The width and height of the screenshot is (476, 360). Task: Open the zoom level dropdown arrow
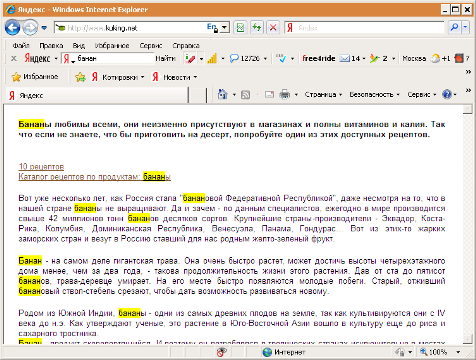click(458, 352)
